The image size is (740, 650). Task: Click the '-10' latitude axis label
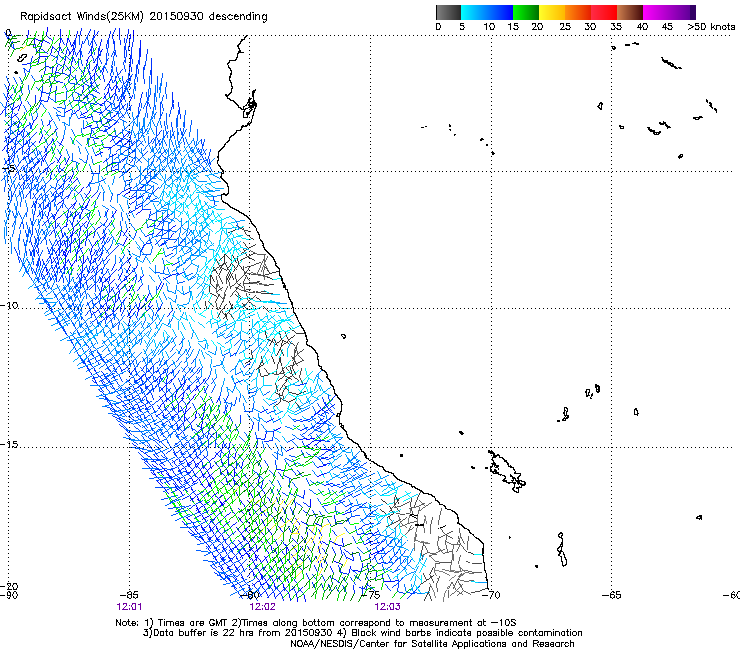point(9,305)
